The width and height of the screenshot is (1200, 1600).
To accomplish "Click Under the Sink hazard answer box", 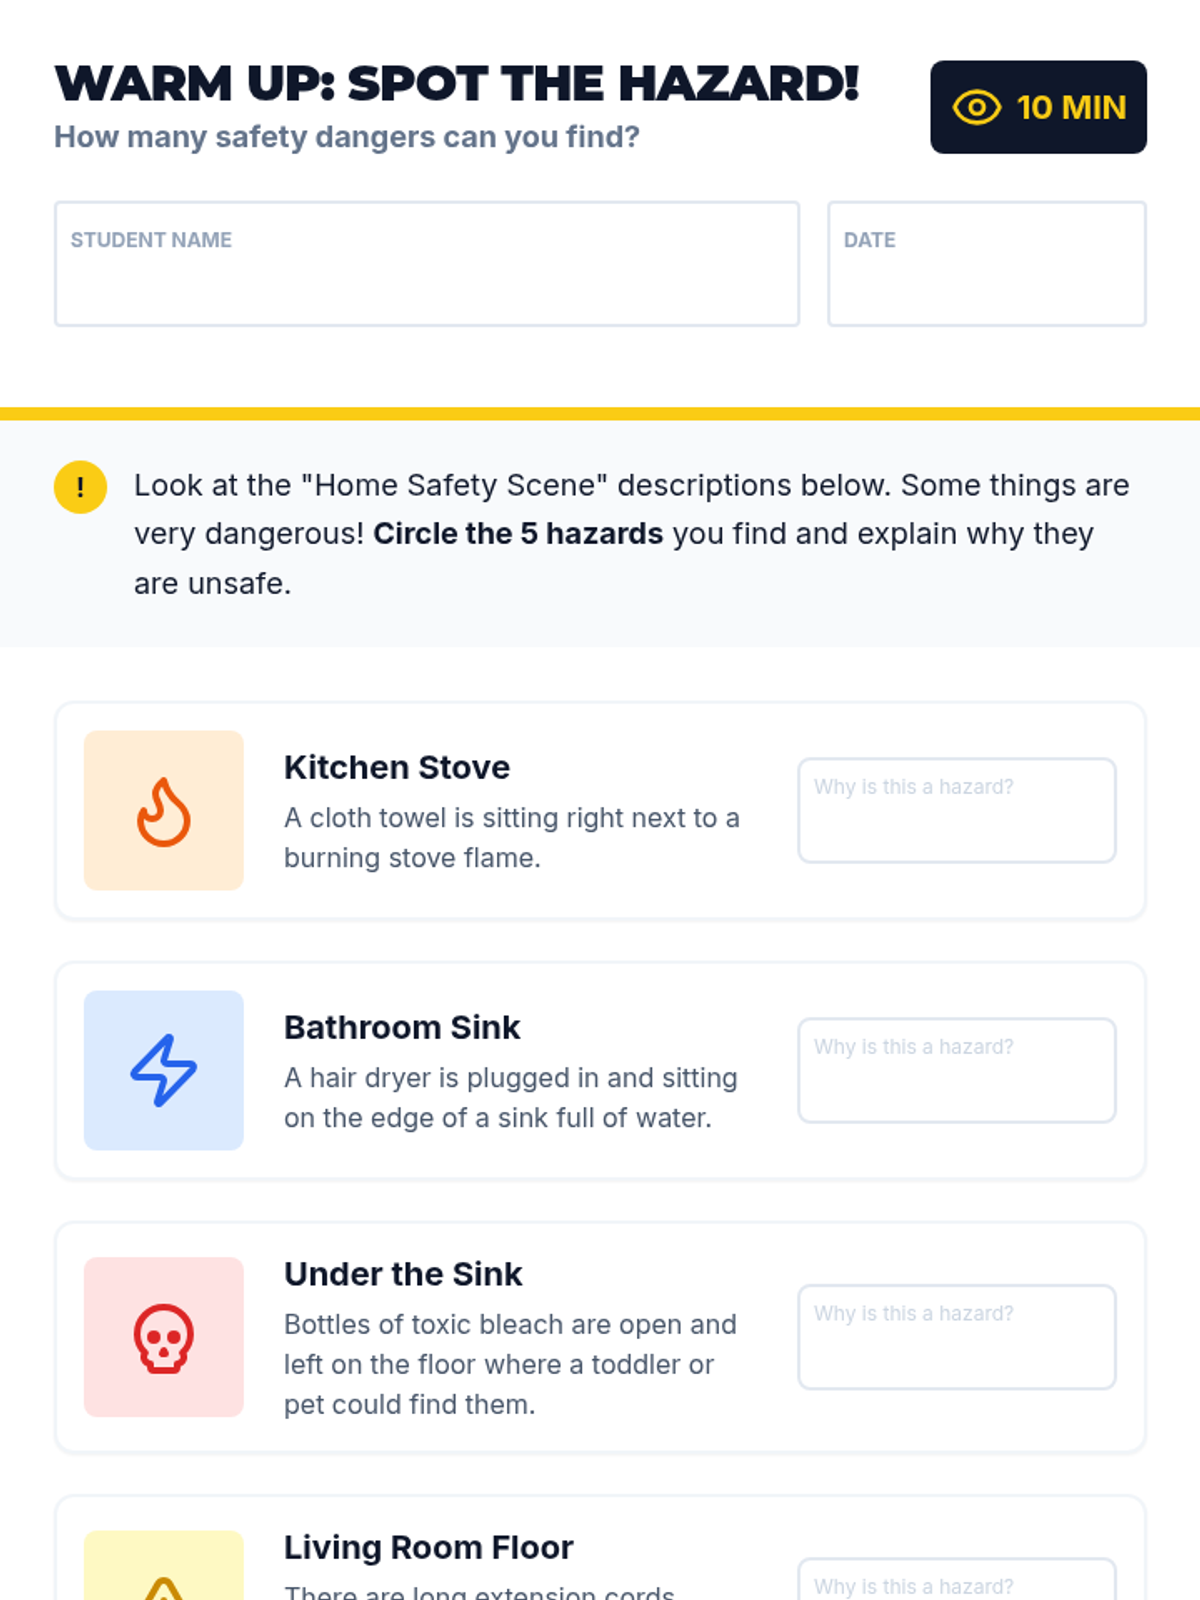I will click(956, 1338).
